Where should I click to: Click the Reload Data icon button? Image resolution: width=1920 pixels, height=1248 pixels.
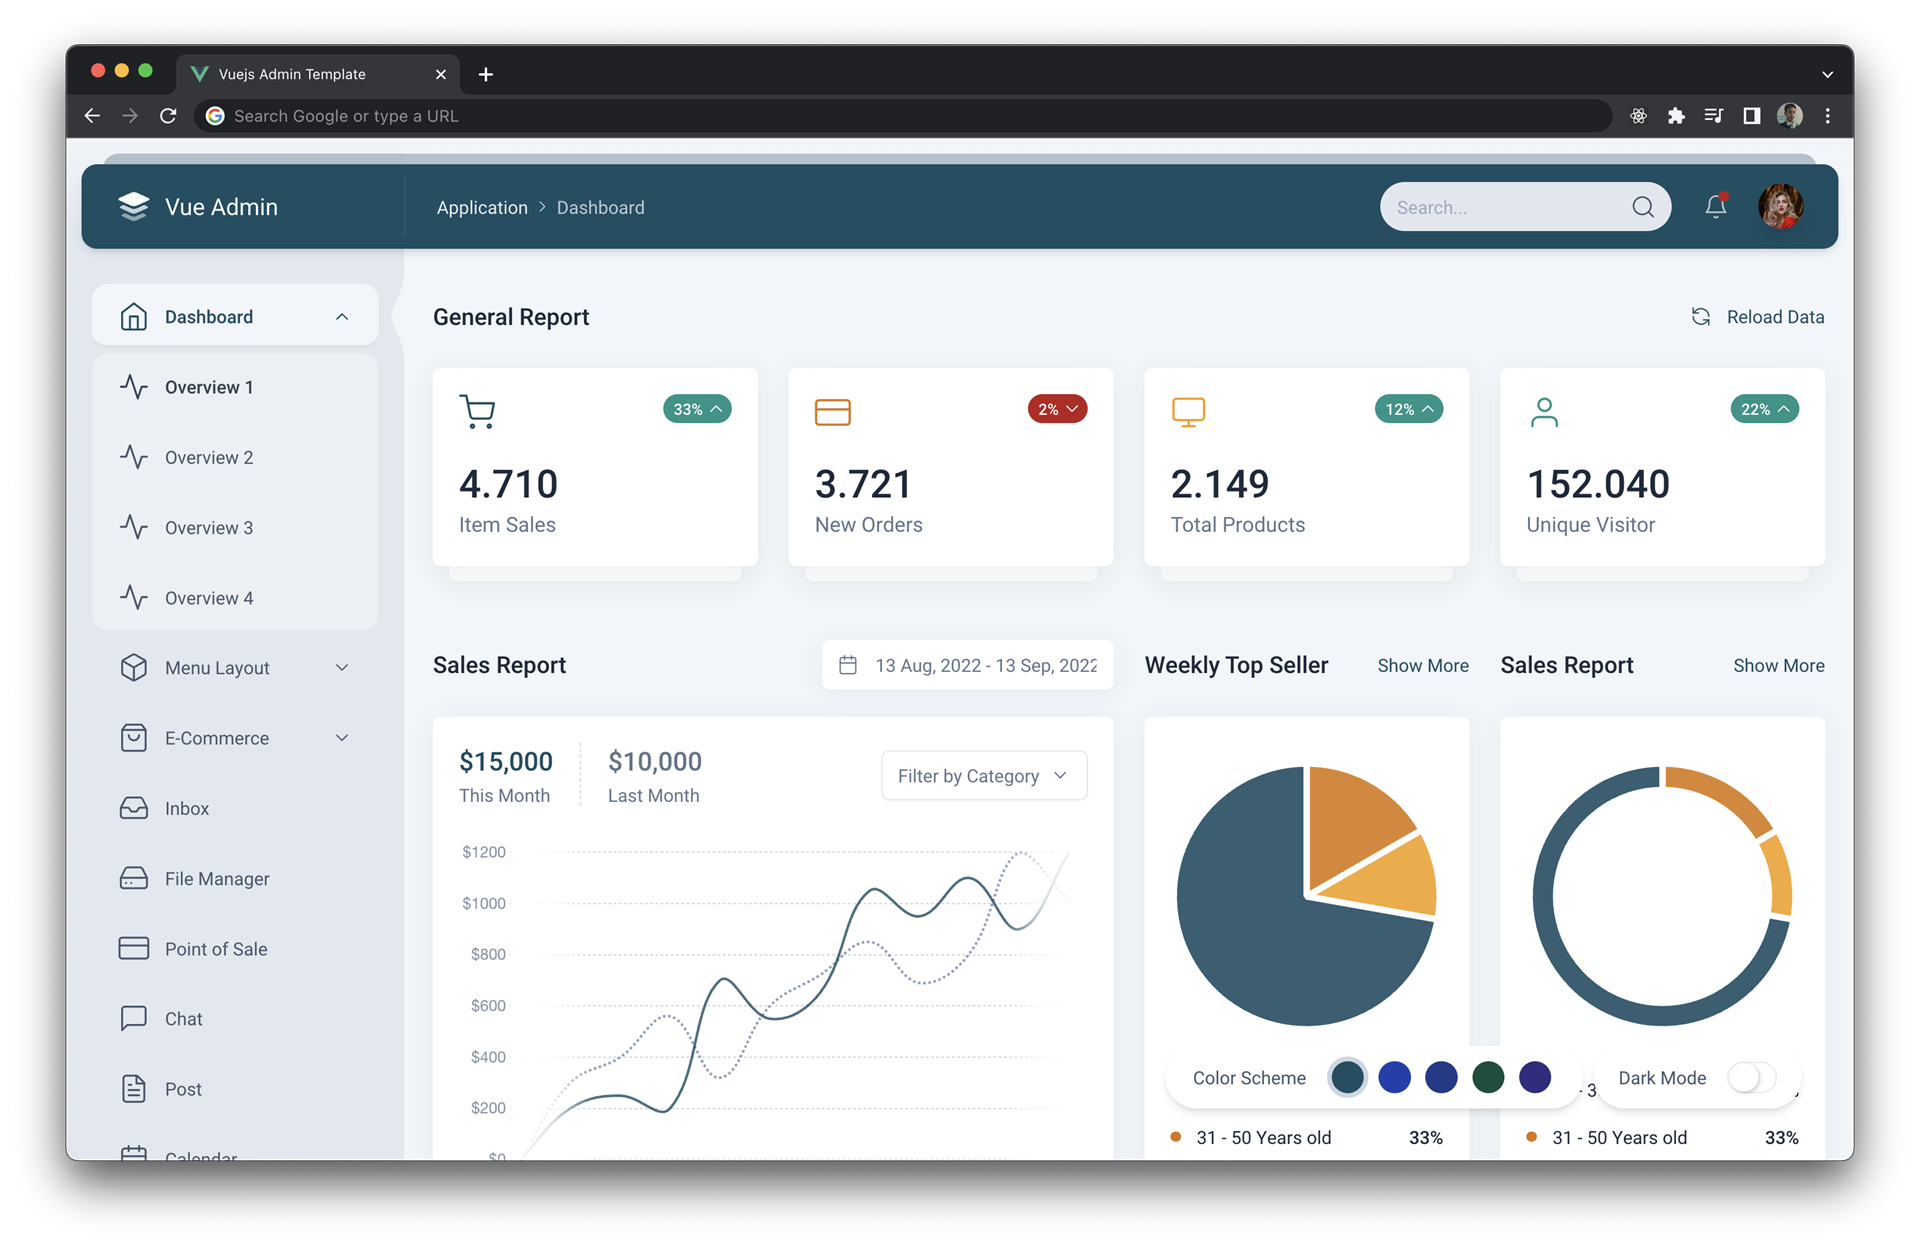pos(1700,318)
